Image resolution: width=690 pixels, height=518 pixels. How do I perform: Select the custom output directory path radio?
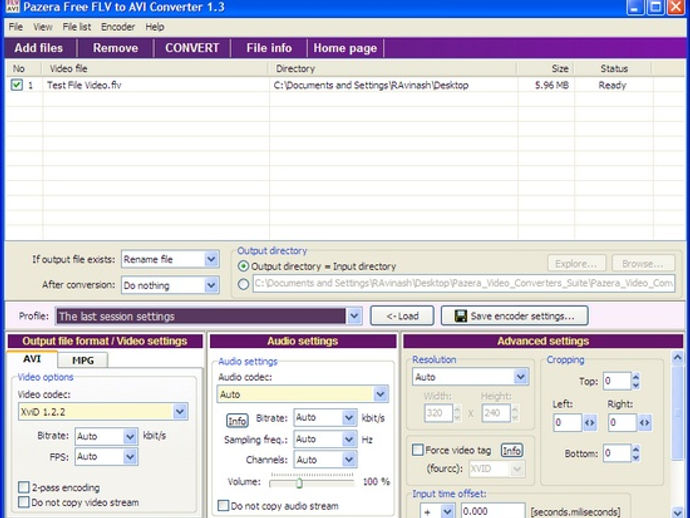[243, 284]
